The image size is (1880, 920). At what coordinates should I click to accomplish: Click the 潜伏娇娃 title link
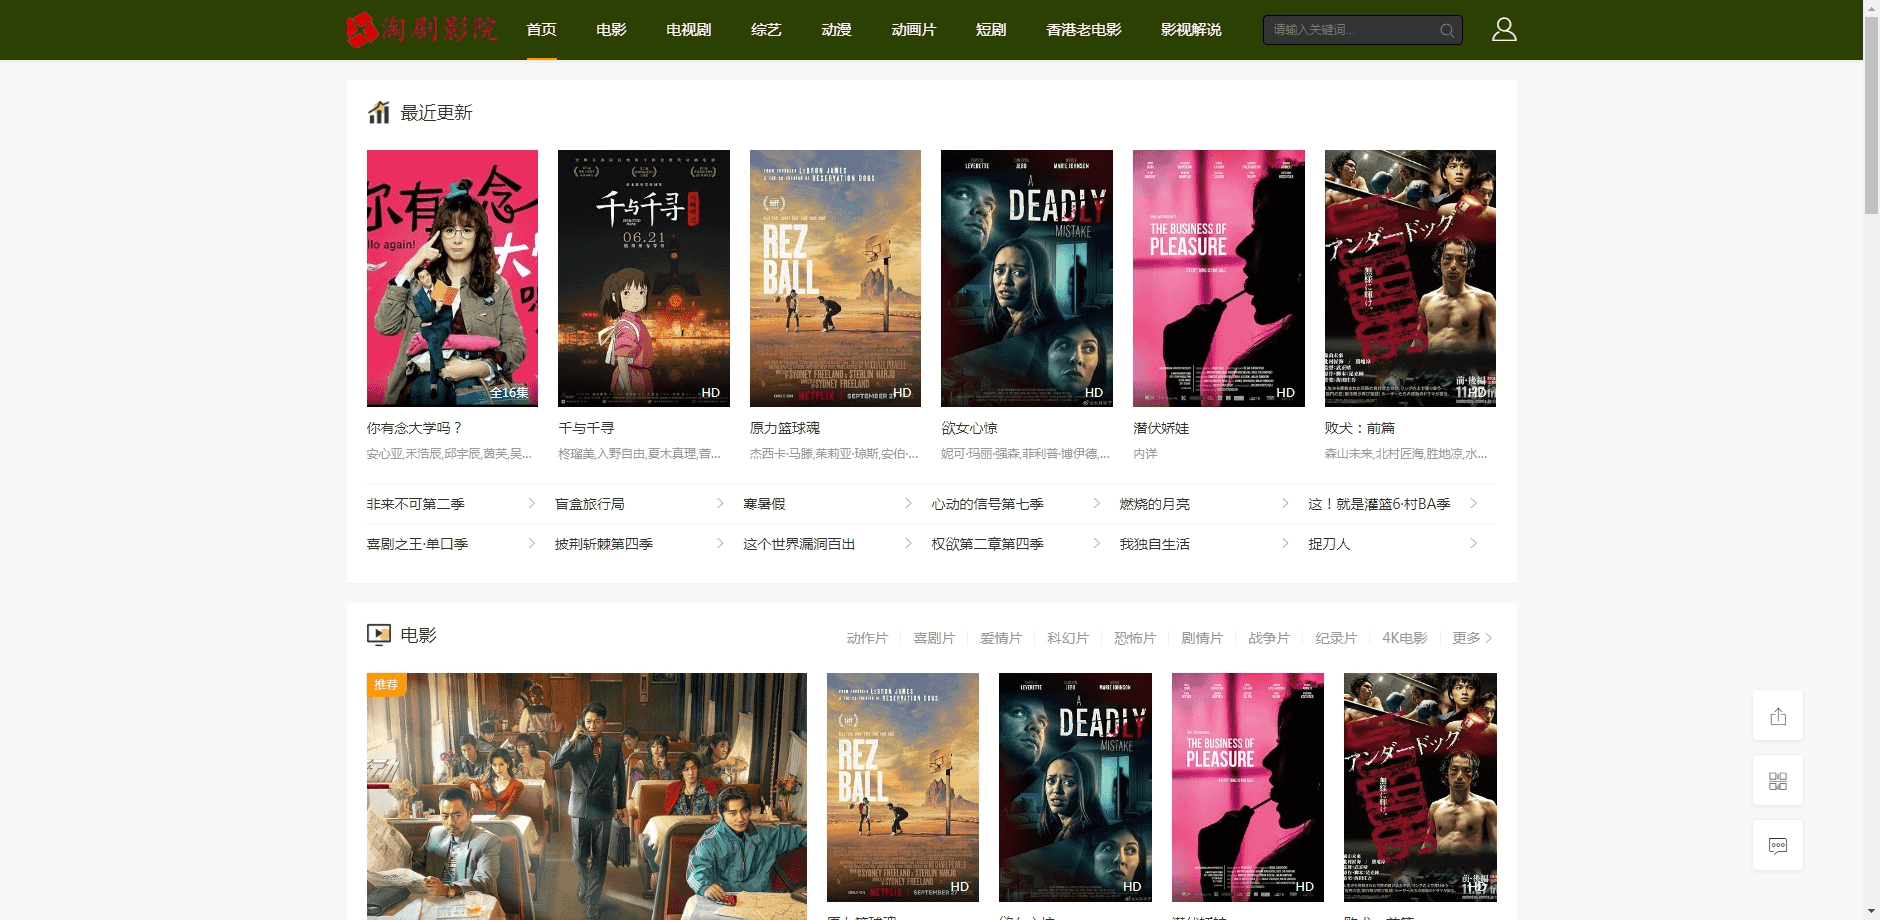click(x=1161, y=428)
